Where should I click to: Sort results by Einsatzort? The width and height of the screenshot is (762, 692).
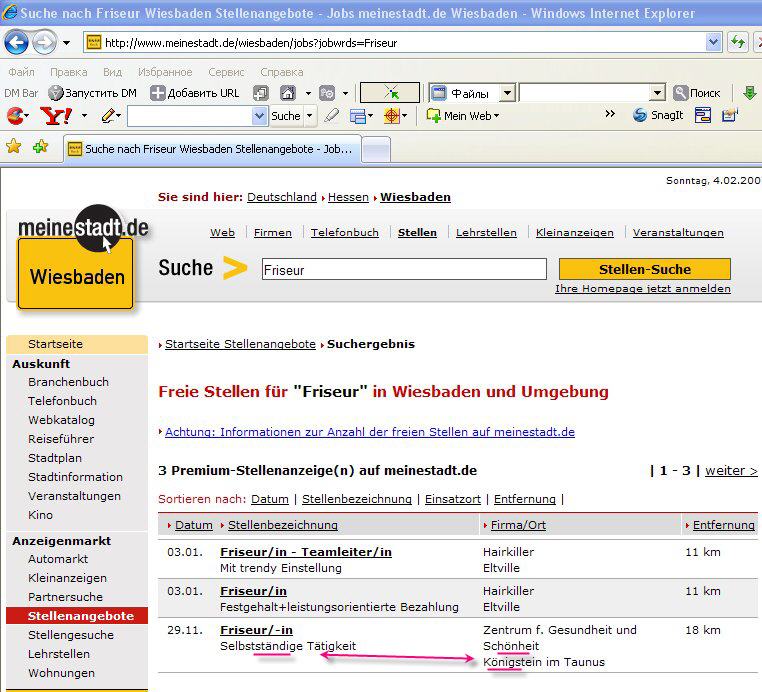pos(452,499)
